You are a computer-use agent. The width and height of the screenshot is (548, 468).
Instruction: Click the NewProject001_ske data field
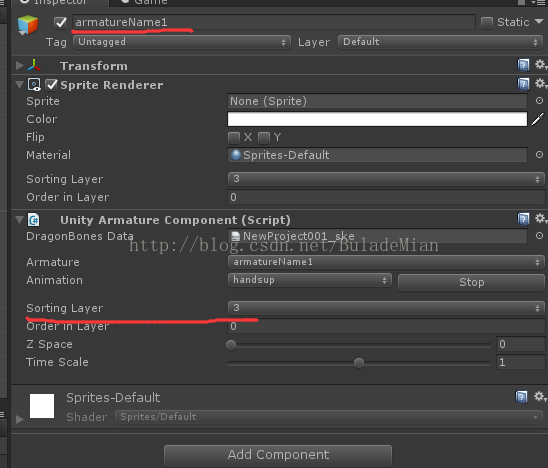pos(377,236)
